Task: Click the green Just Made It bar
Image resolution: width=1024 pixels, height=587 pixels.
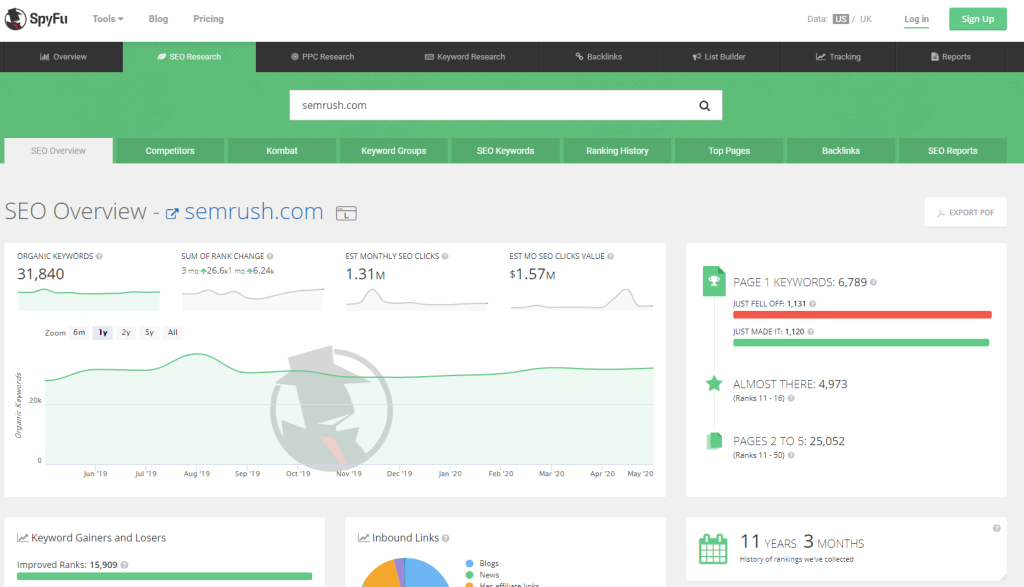Action: click(x=861, y=343)
